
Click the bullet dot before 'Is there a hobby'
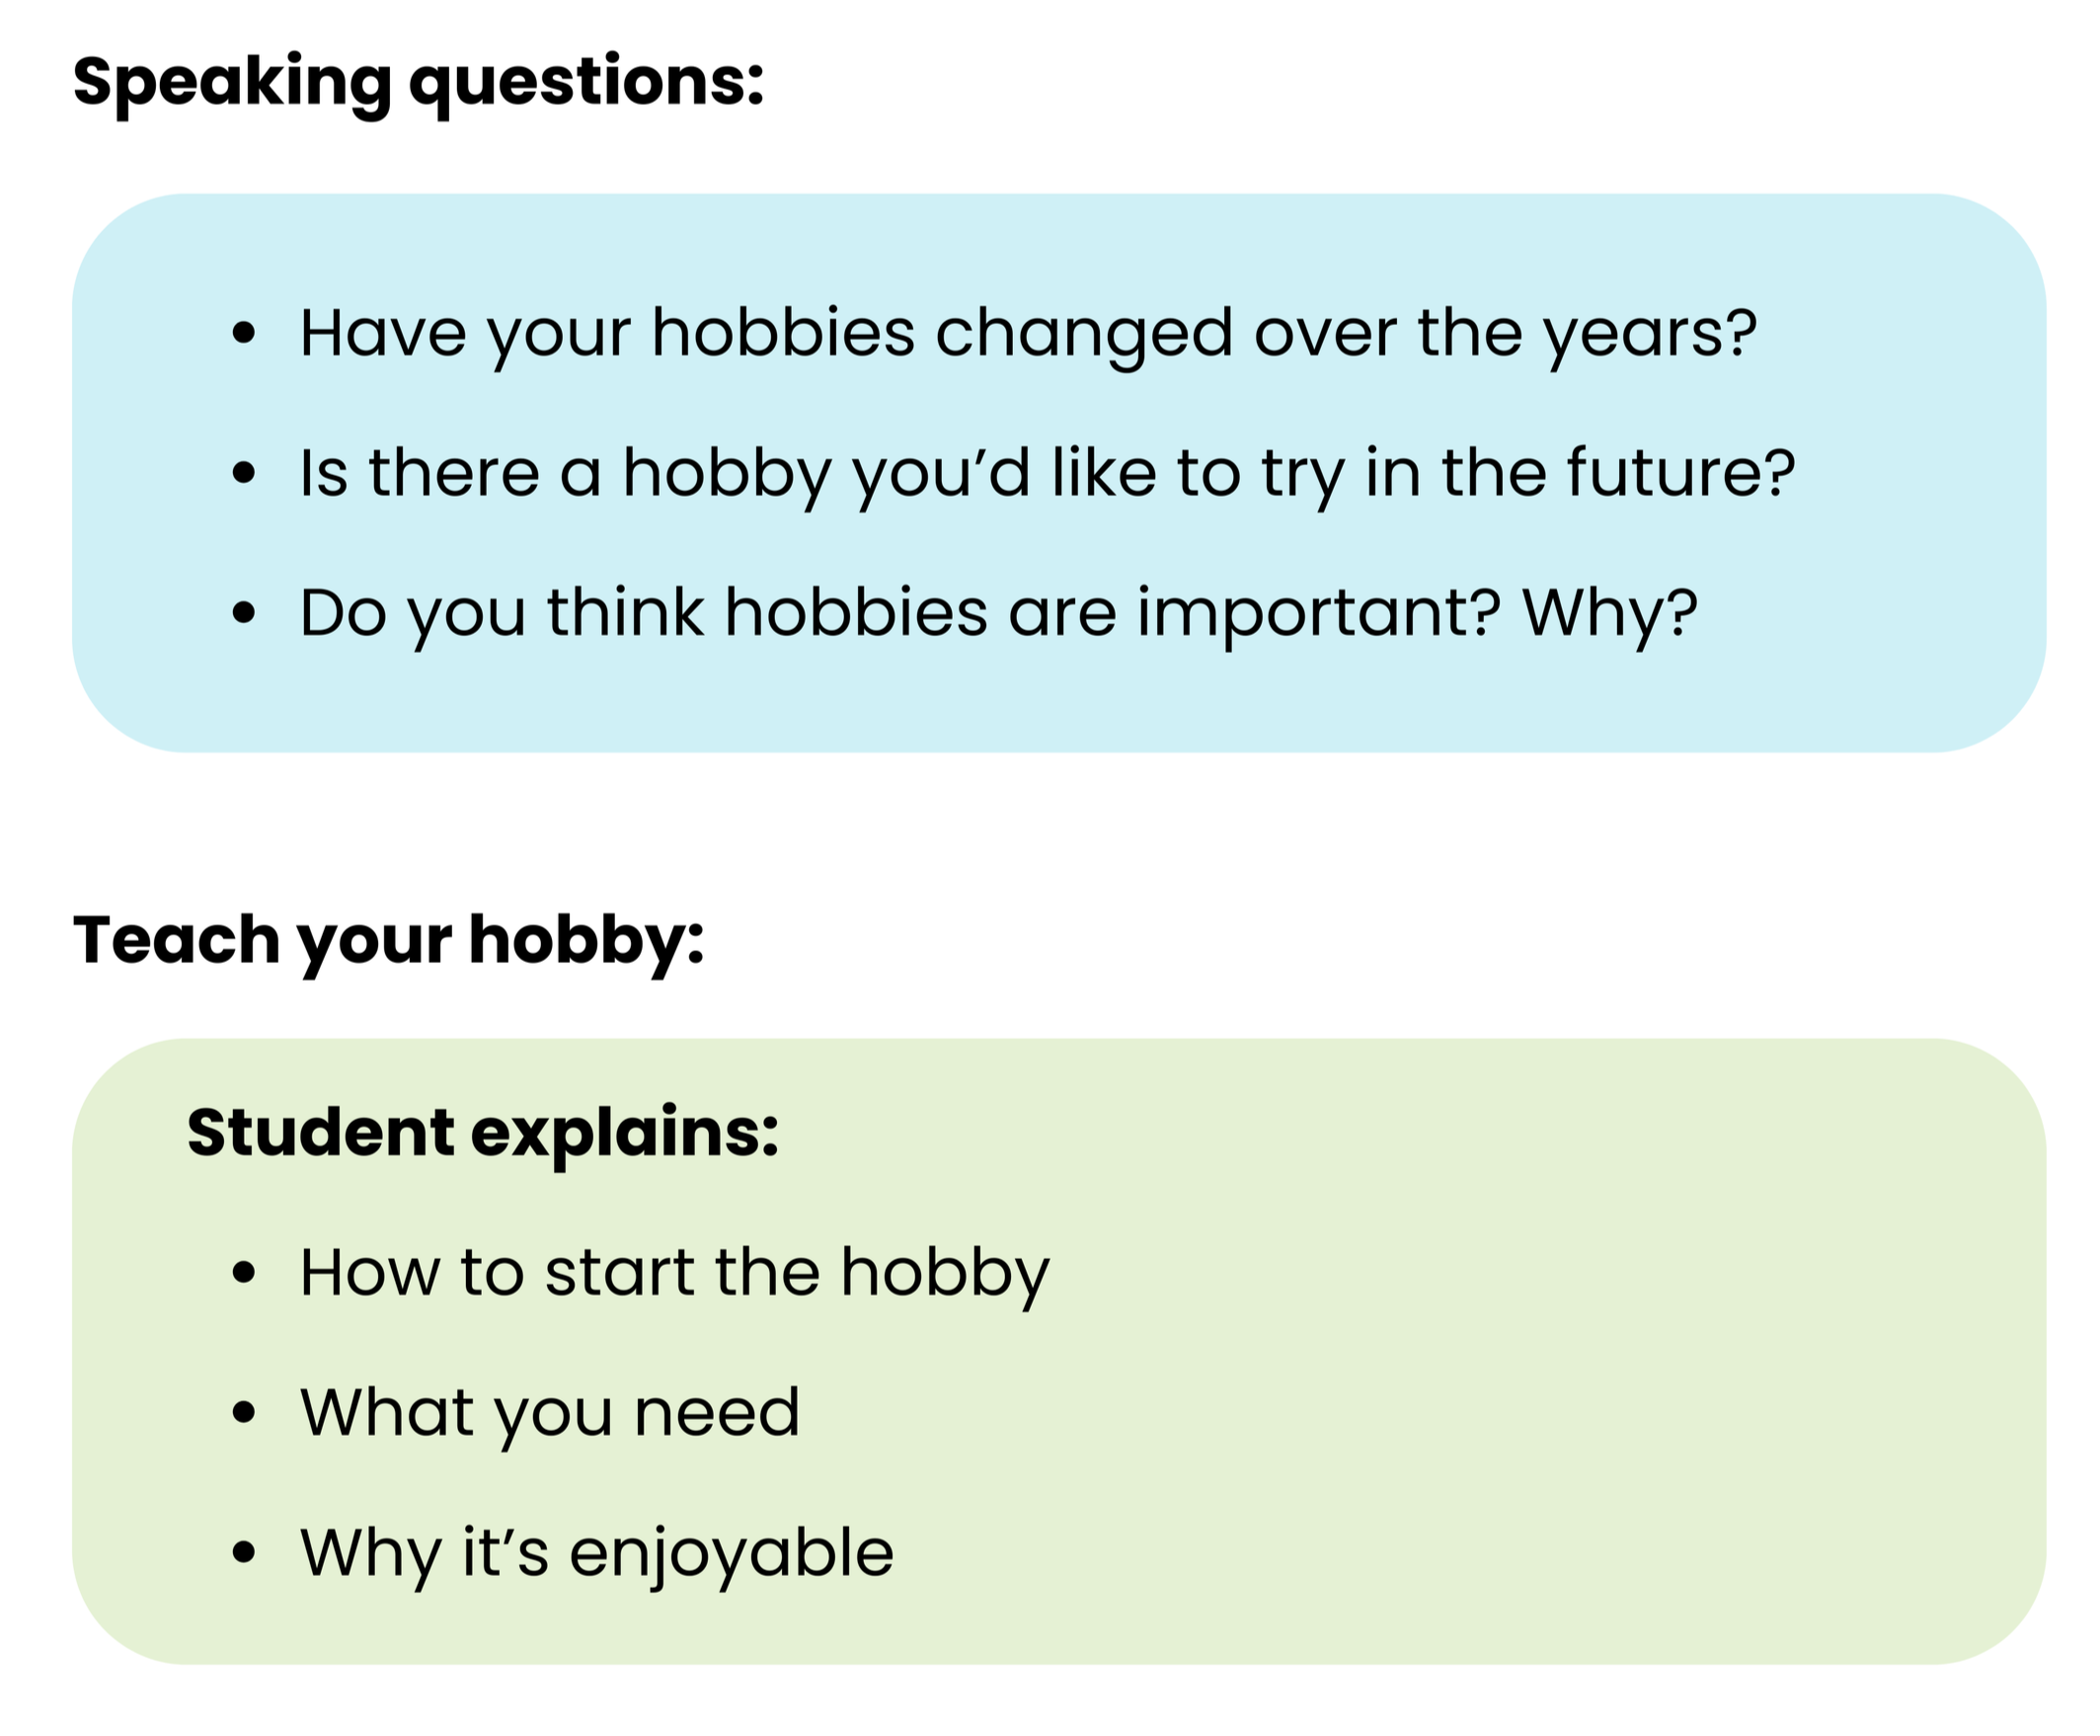point(244,473)
